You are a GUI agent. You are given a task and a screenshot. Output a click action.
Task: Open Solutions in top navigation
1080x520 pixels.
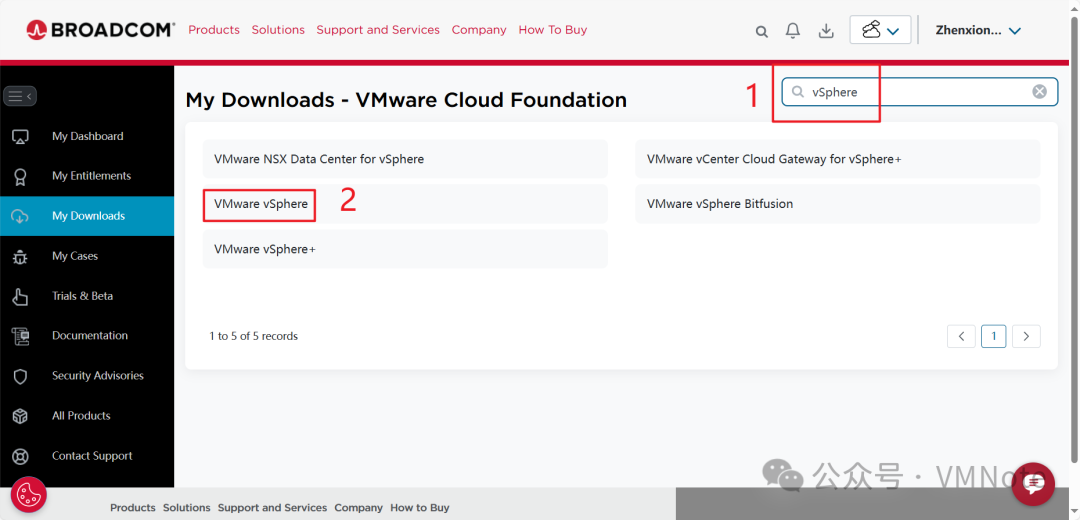click(278, 30)
